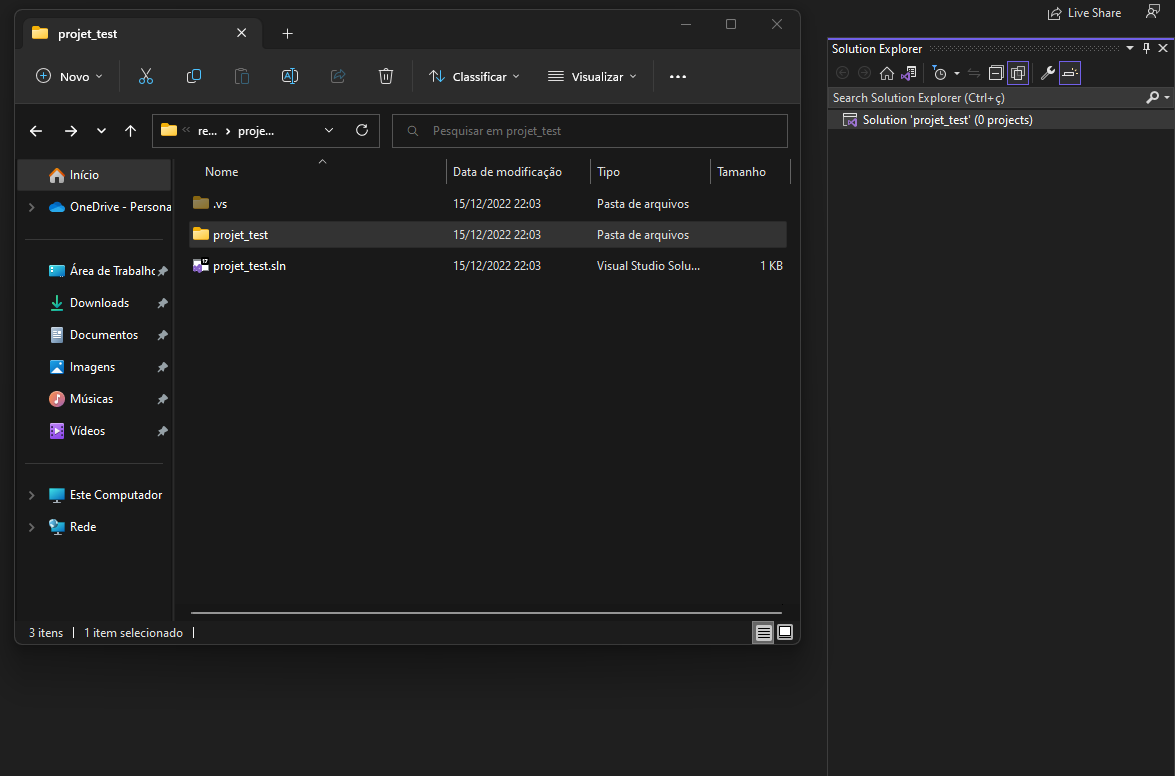Refresh the projet_test folder
This screenshot has width=1175, height=776.
(362, 130)
